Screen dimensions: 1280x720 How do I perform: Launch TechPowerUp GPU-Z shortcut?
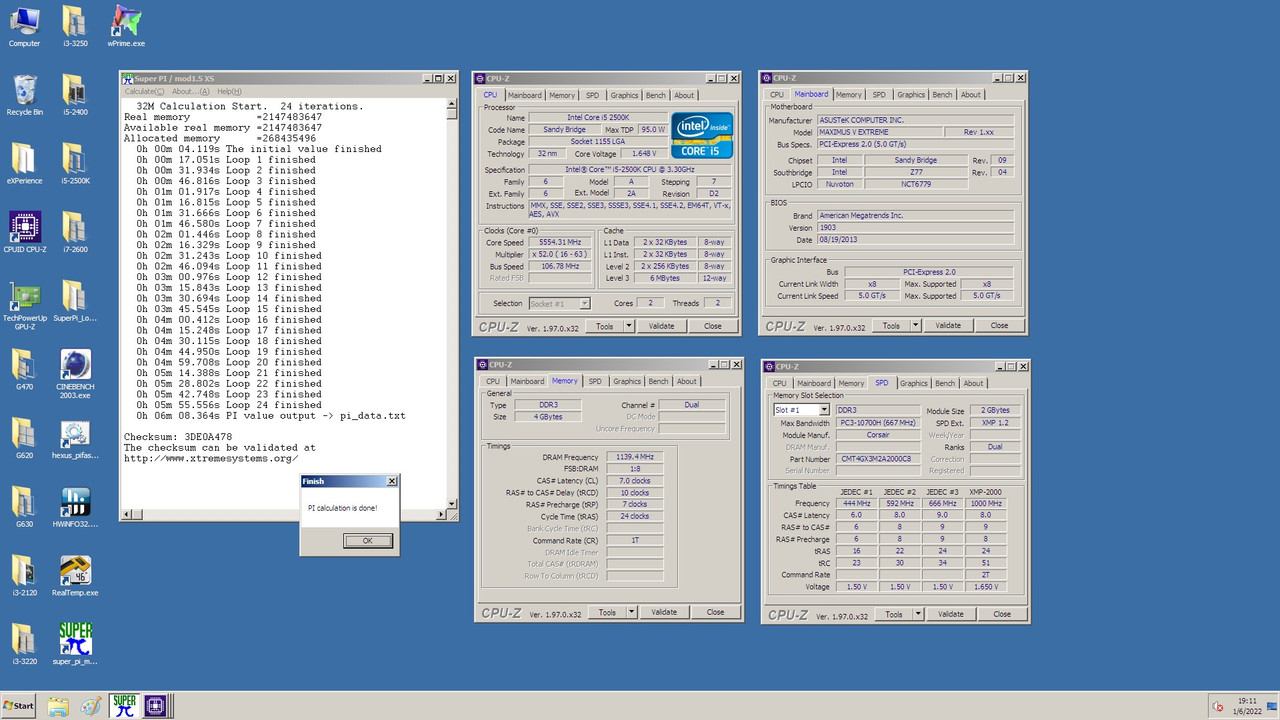(24, 305)
